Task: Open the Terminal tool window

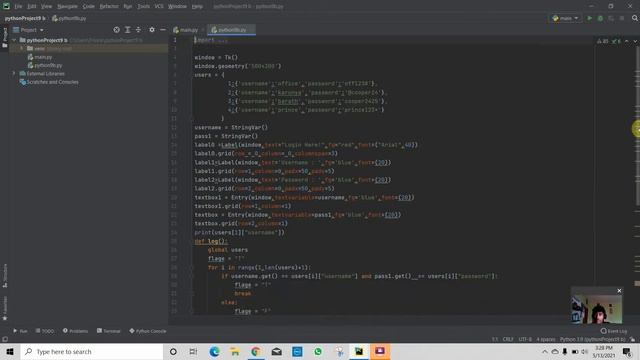Action: [109, 331]
